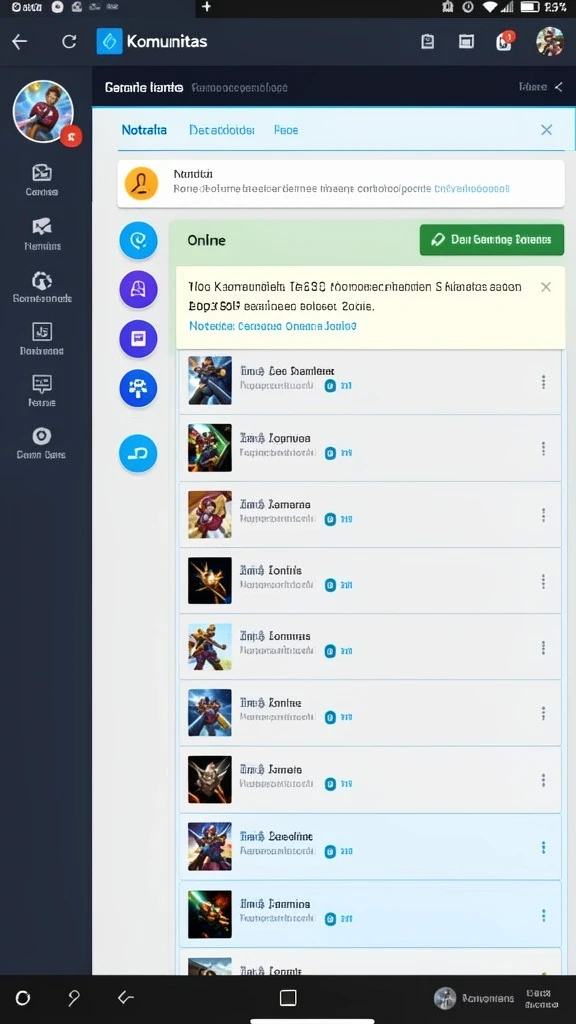
Task: Open the globe icon in the sidebar
Action: point(42,280)
